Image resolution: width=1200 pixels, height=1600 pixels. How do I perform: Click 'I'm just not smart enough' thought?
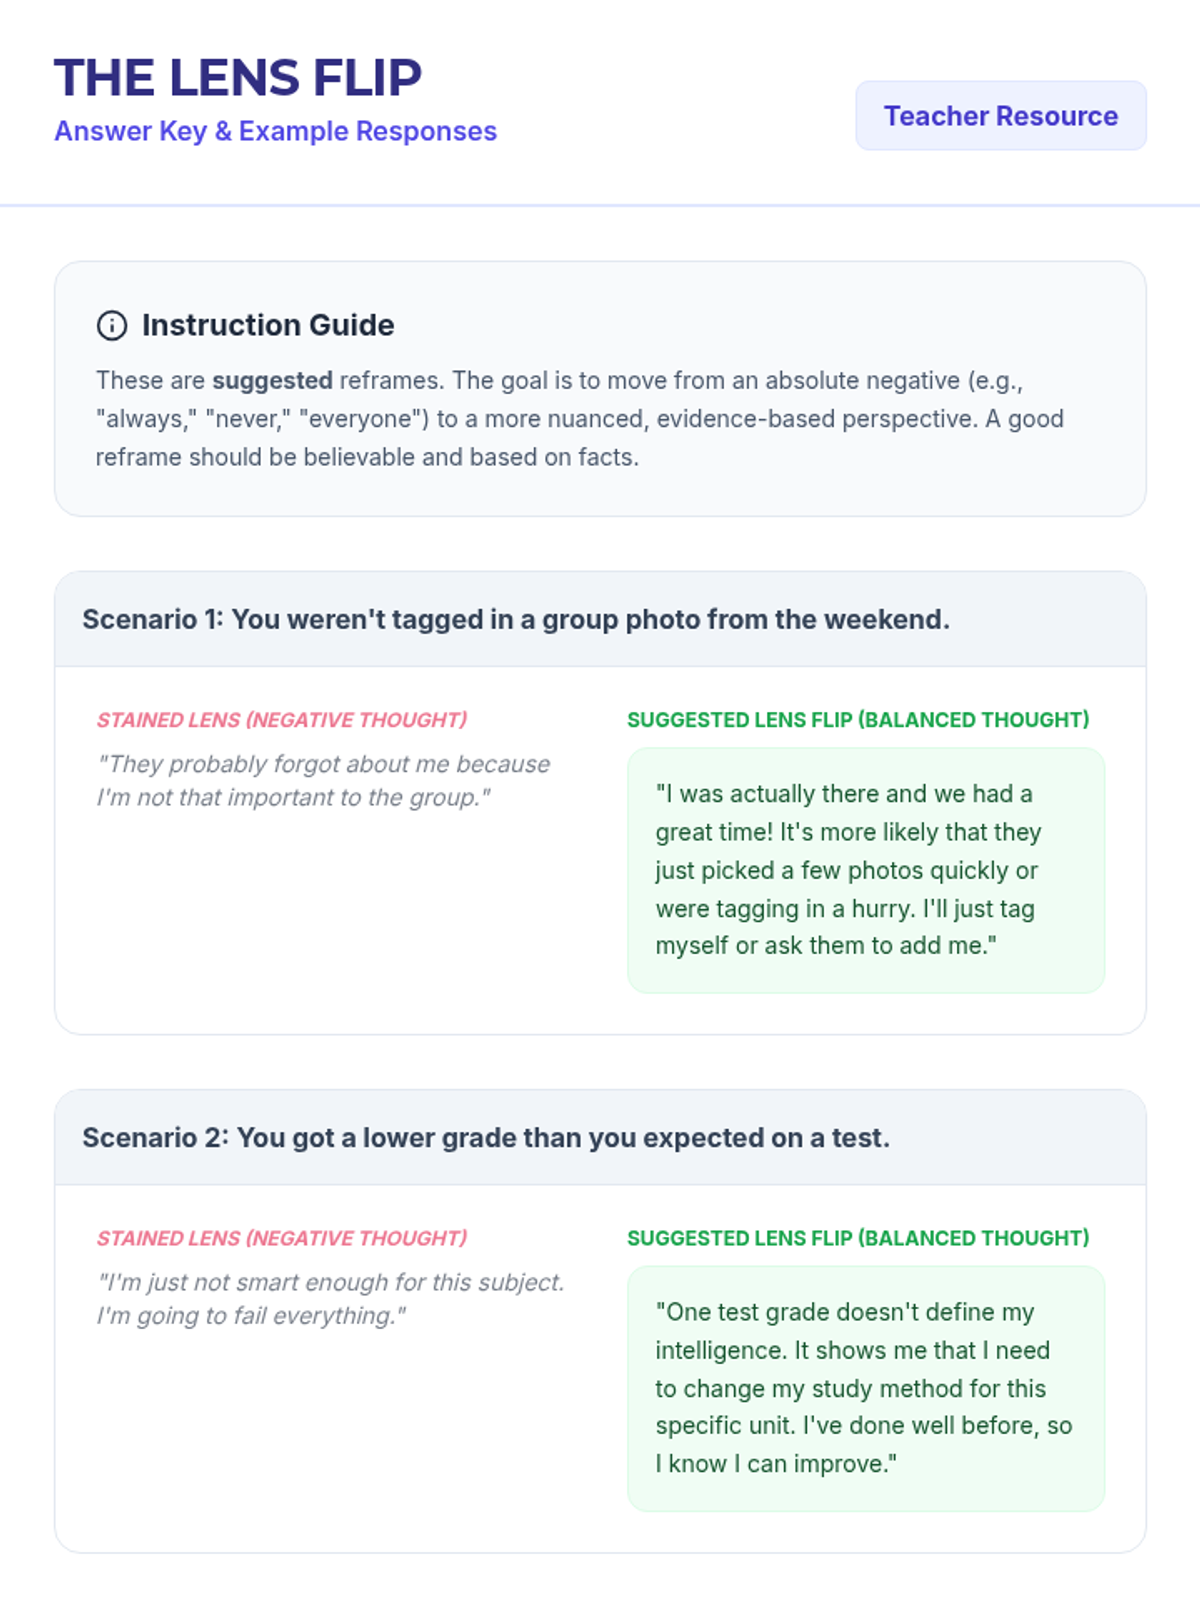tap(330, 1299)
